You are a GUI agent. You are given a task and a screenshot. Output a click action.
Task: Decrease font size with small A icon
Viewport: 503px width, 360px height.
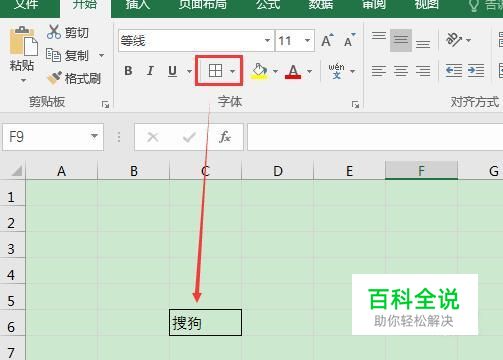click(349, 41)
